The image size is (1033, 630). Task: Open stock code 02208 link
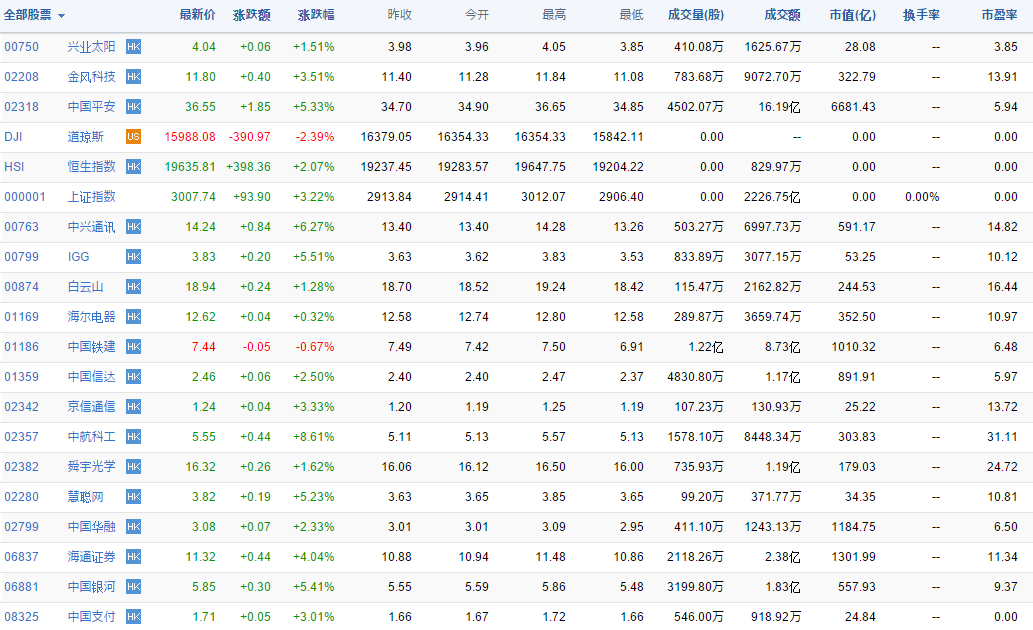click(22, 77)
